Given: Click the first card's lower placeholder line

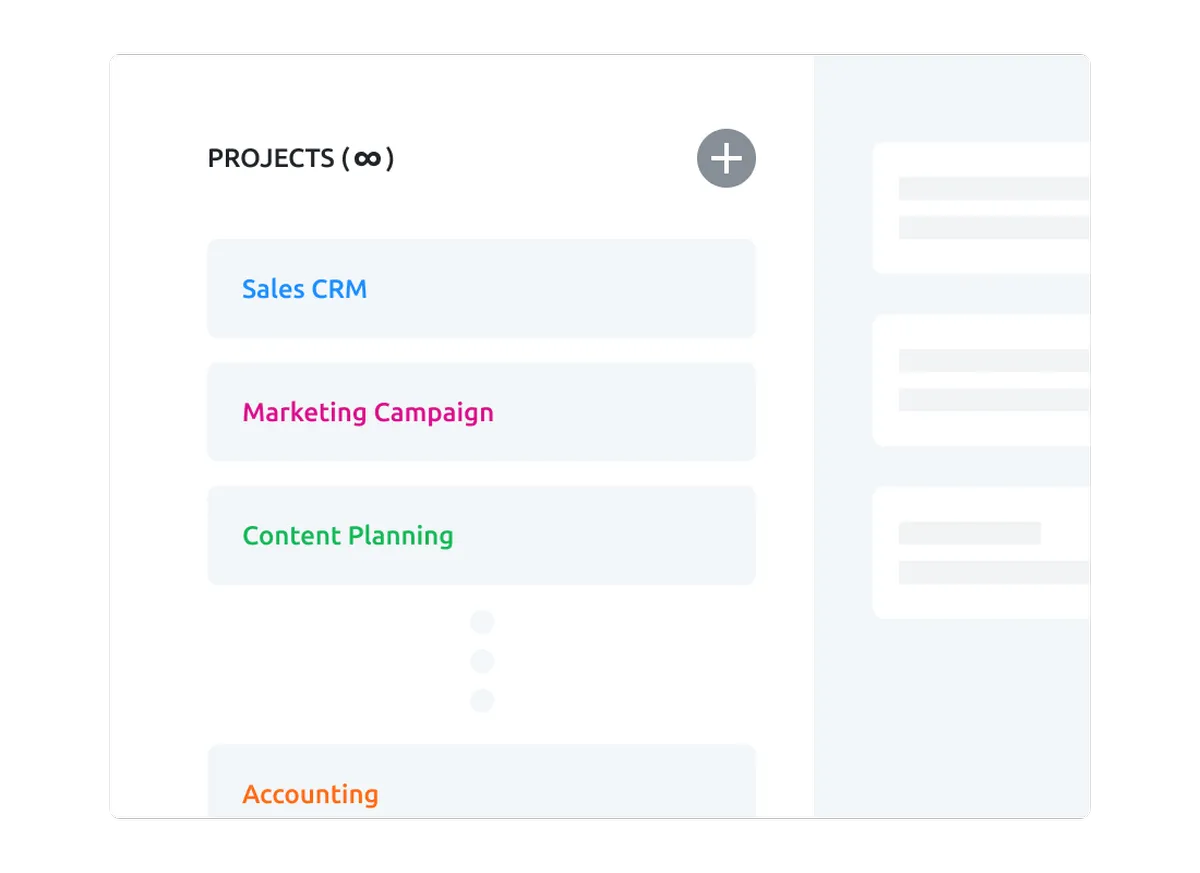Looking at the screenshot, I should (x=993, y=227).
